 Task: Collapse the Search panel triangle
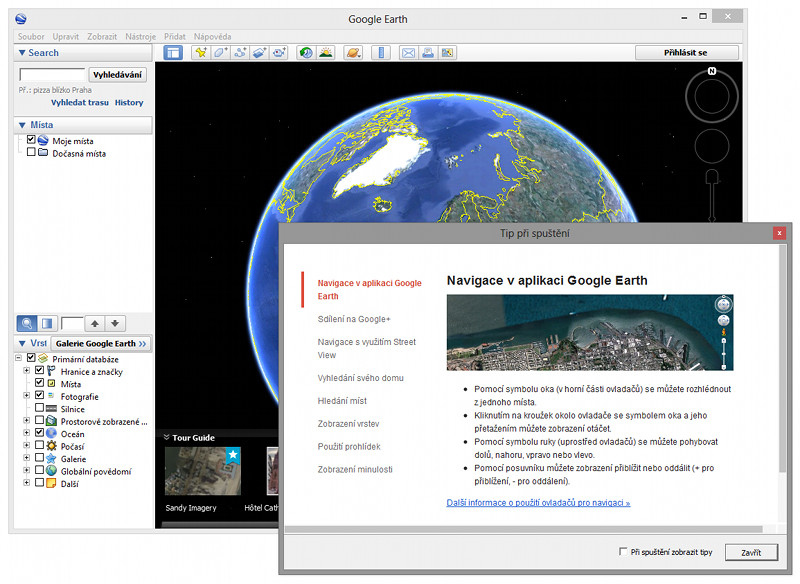[x=22, y=53]
